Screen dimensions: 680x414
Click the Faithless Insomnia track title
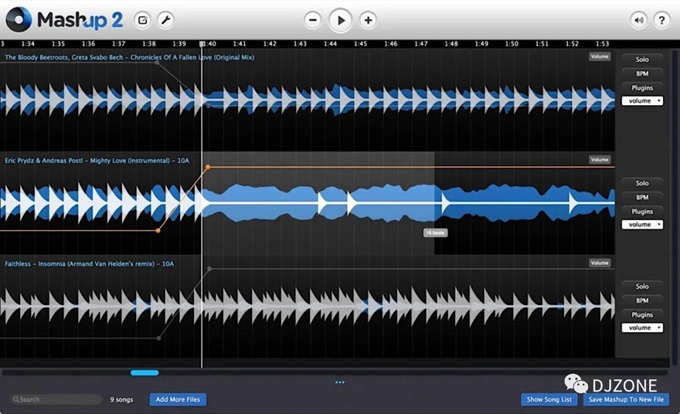[x=89, y=264]
